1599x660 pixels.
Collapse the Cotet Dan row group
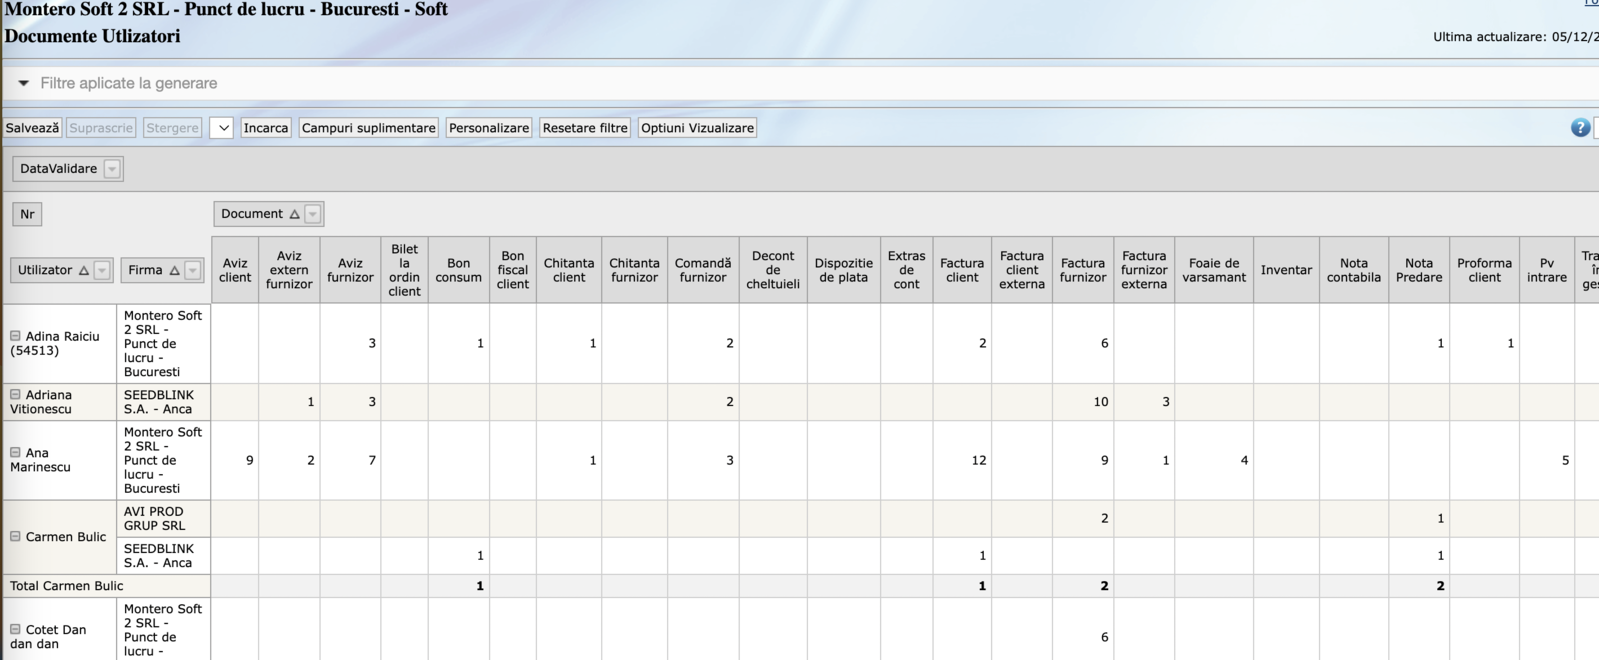tap(15, 630)
